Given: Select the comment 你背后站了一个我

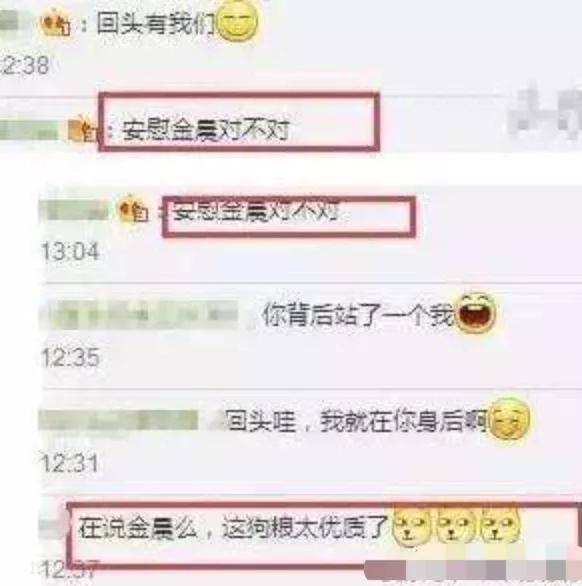Looking at the screenshot, I should pos(358,314).
